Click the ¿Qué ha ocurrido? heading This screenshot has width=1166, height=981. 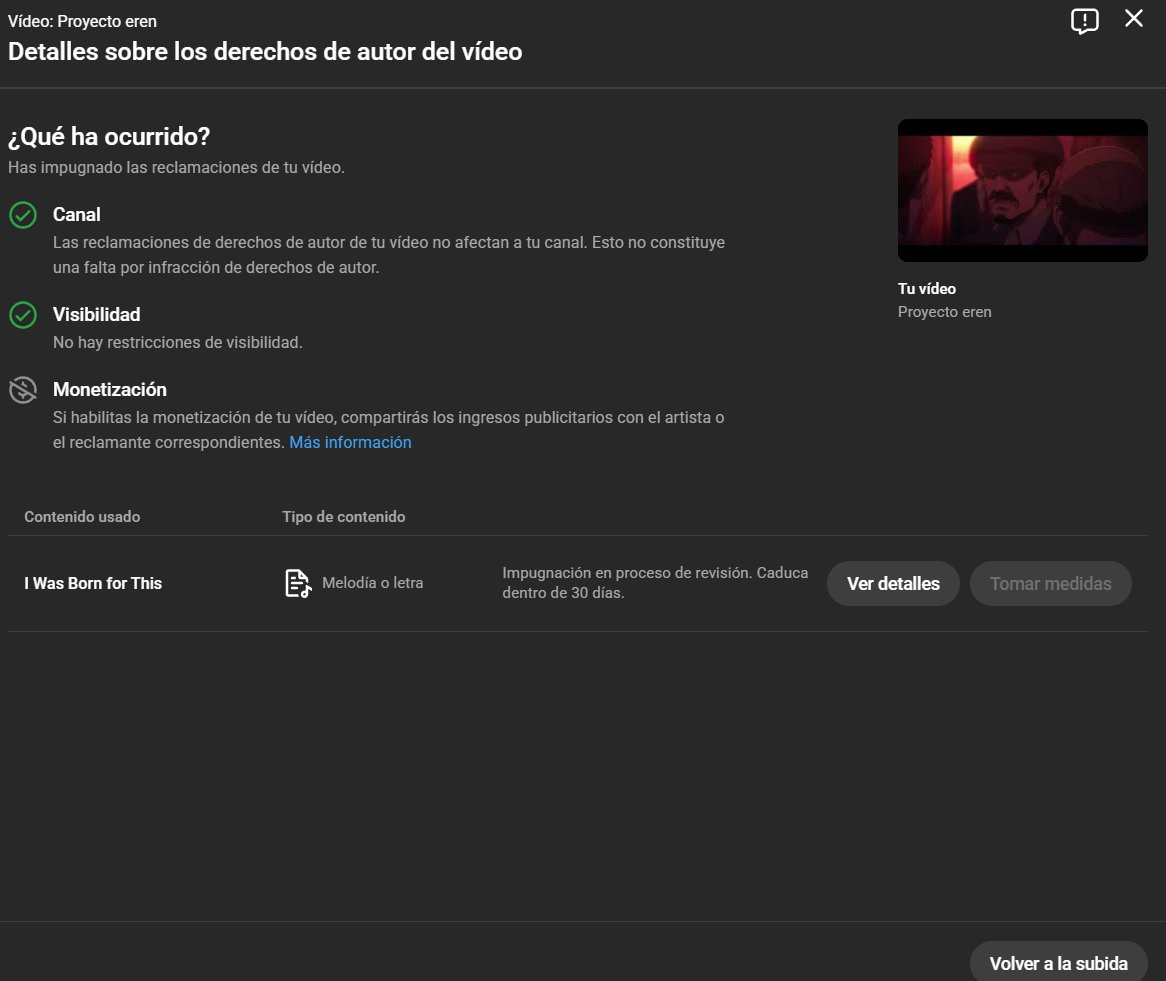109,137
